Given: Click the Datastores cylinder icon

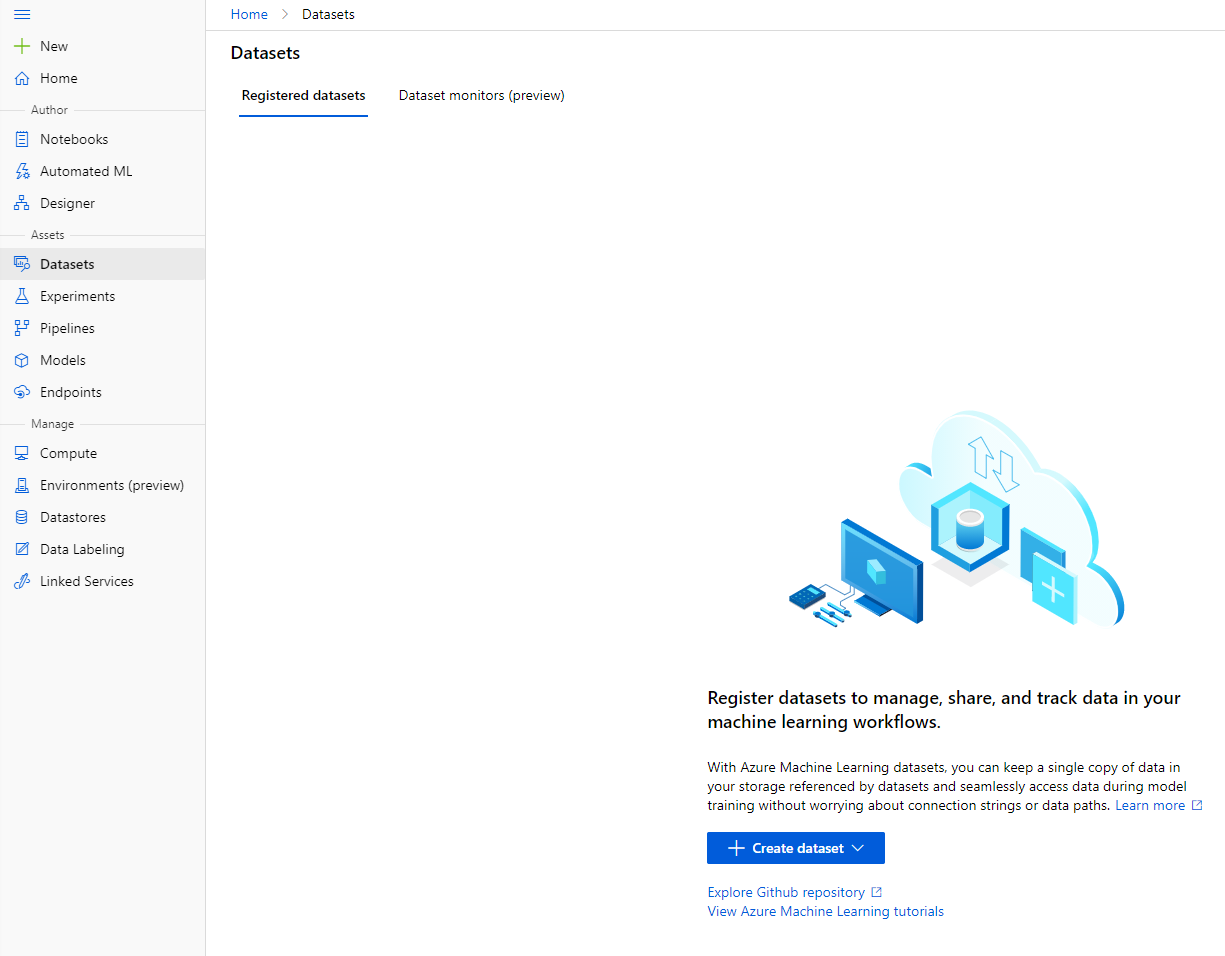Looking at the screenshot, I should [x=22, y=517].
